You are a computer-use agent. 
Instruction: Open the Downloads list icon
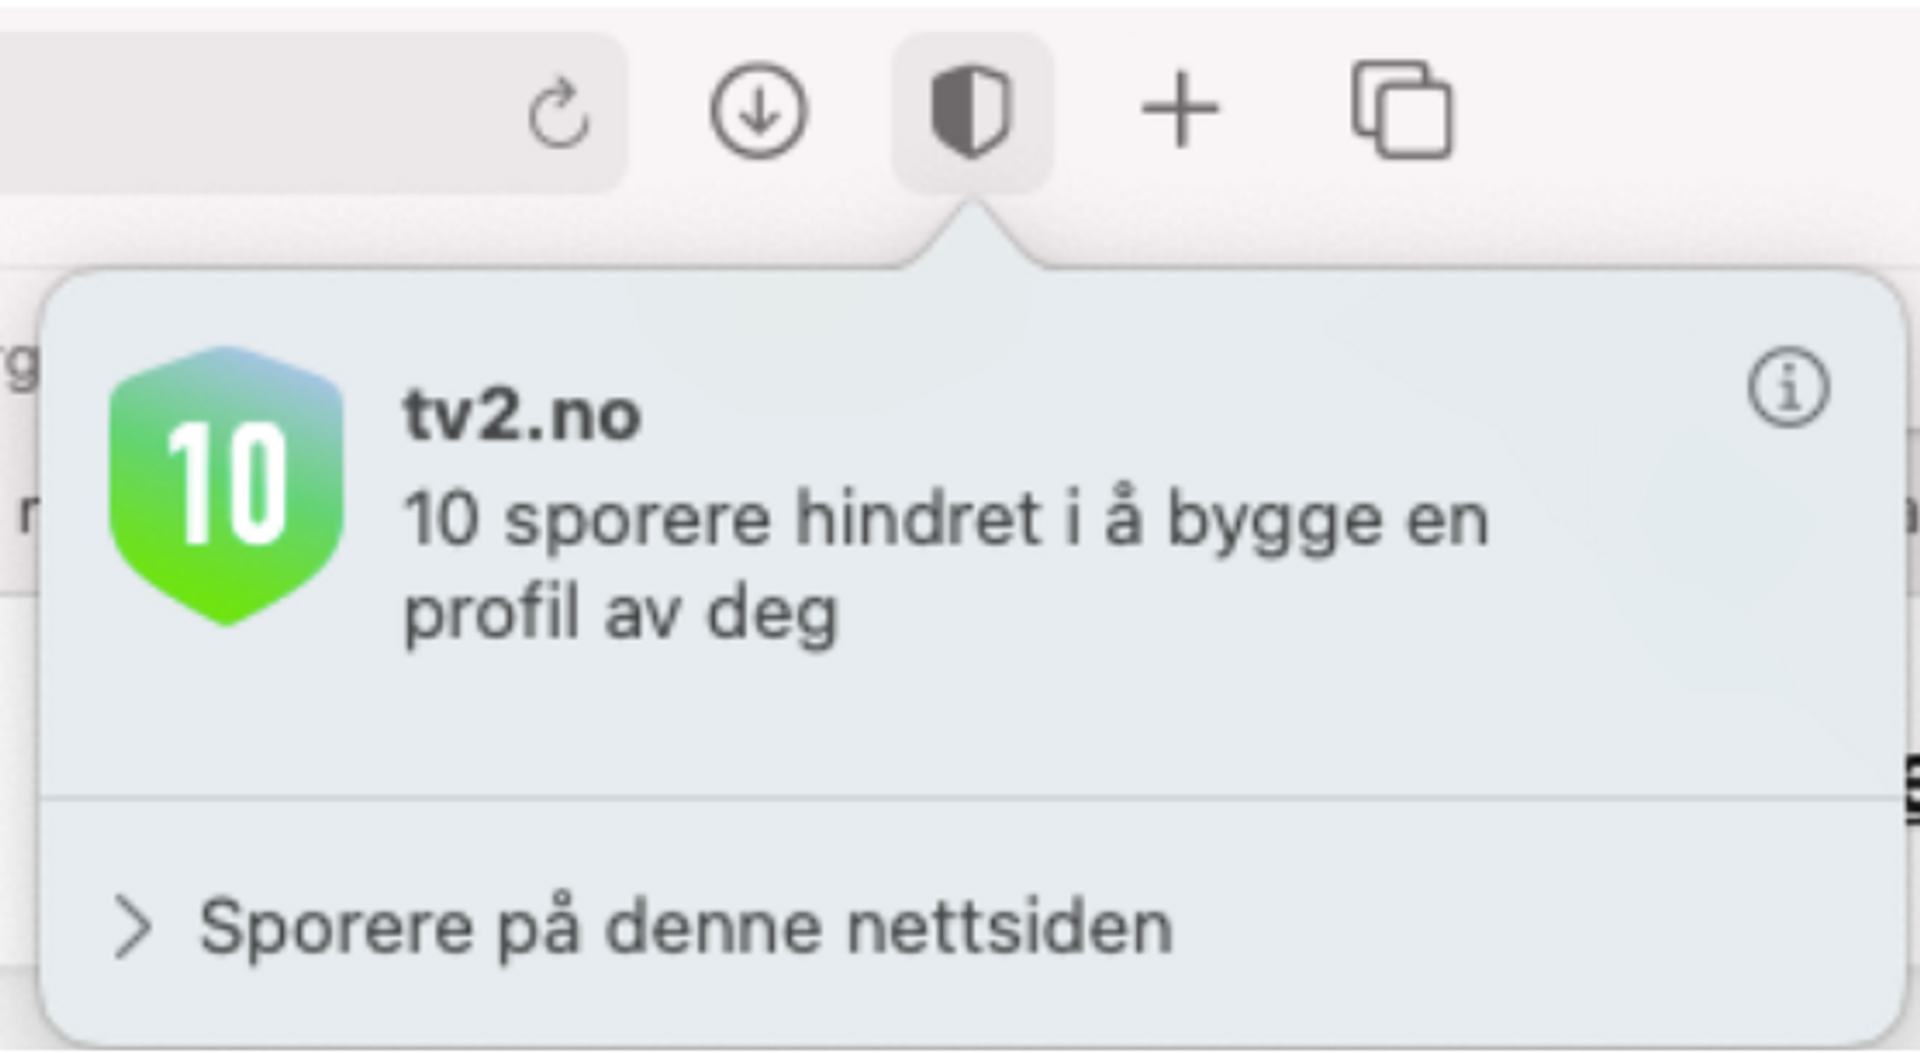[759, 111]
